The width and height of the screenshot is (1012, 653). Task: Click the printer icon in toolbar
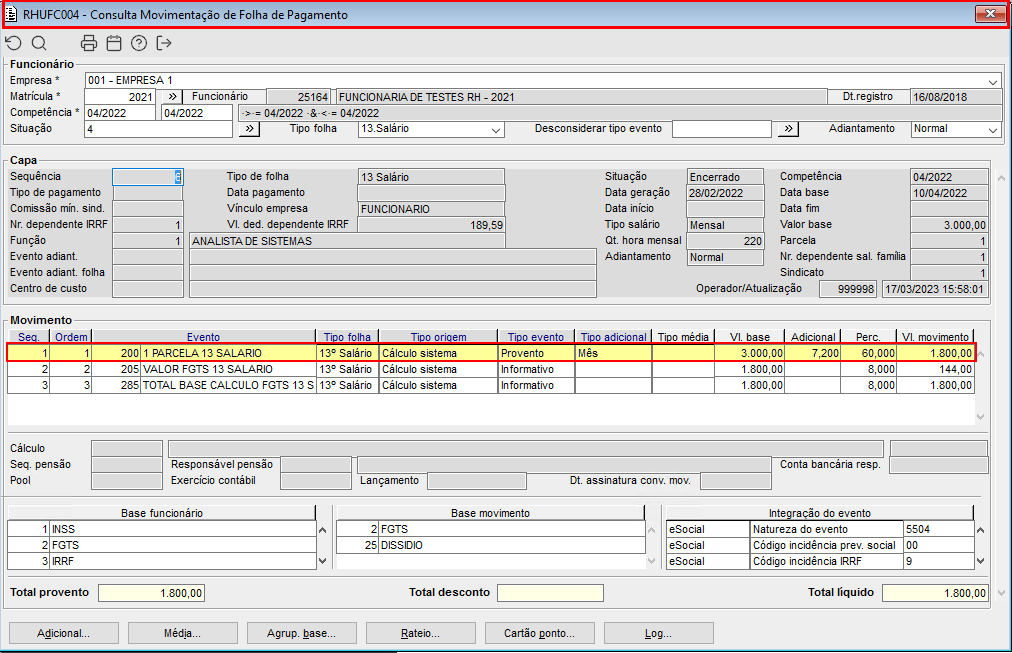[x=89, y=43]
